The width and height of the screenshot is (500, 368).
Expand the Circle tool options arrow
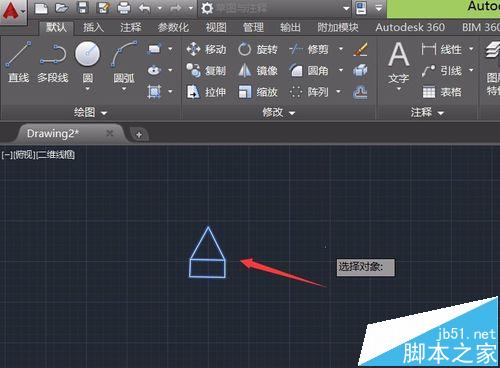click(87, 89)
